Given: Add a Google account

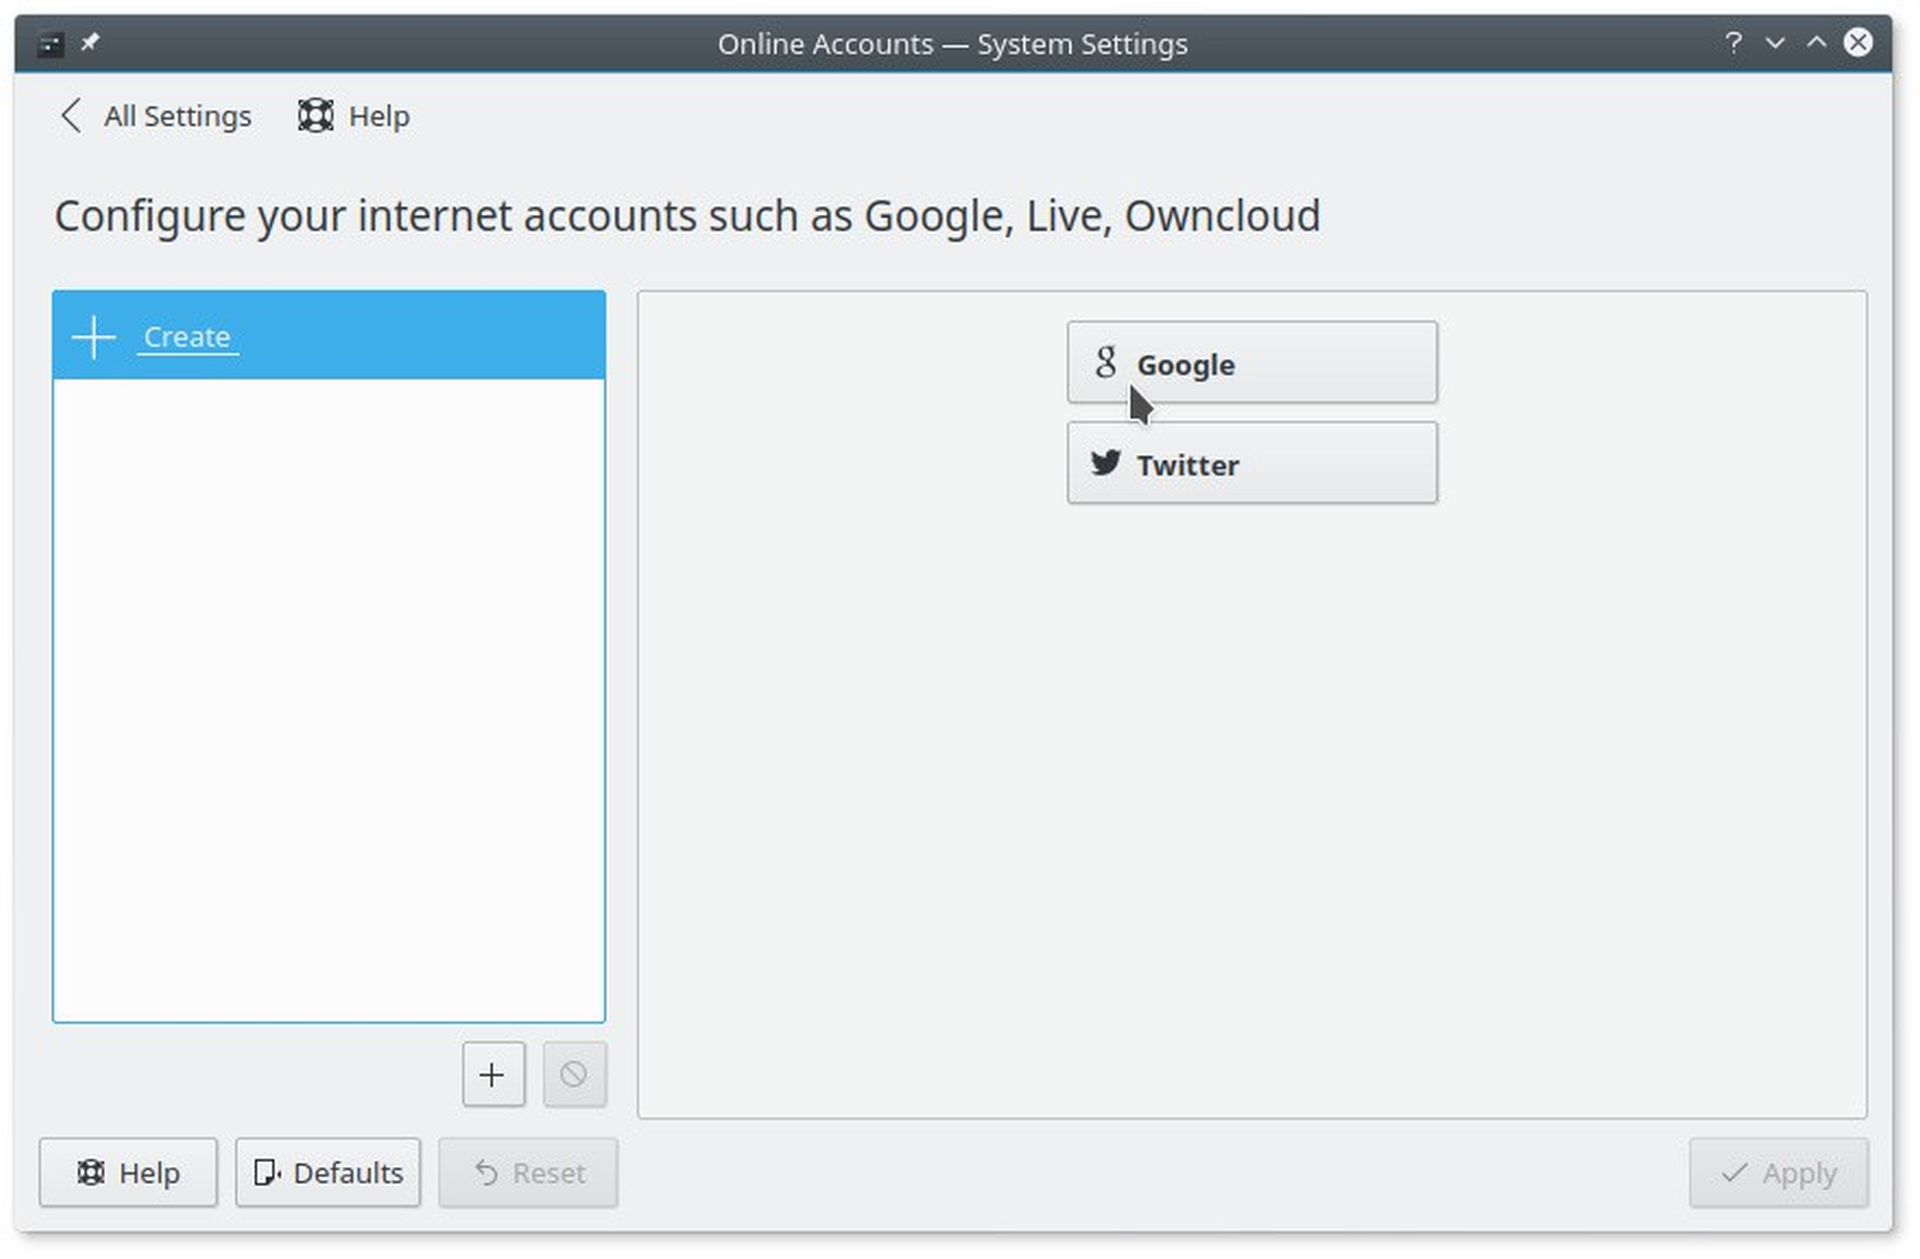Looking at the screenshot, I should (x=1252, y=363).
